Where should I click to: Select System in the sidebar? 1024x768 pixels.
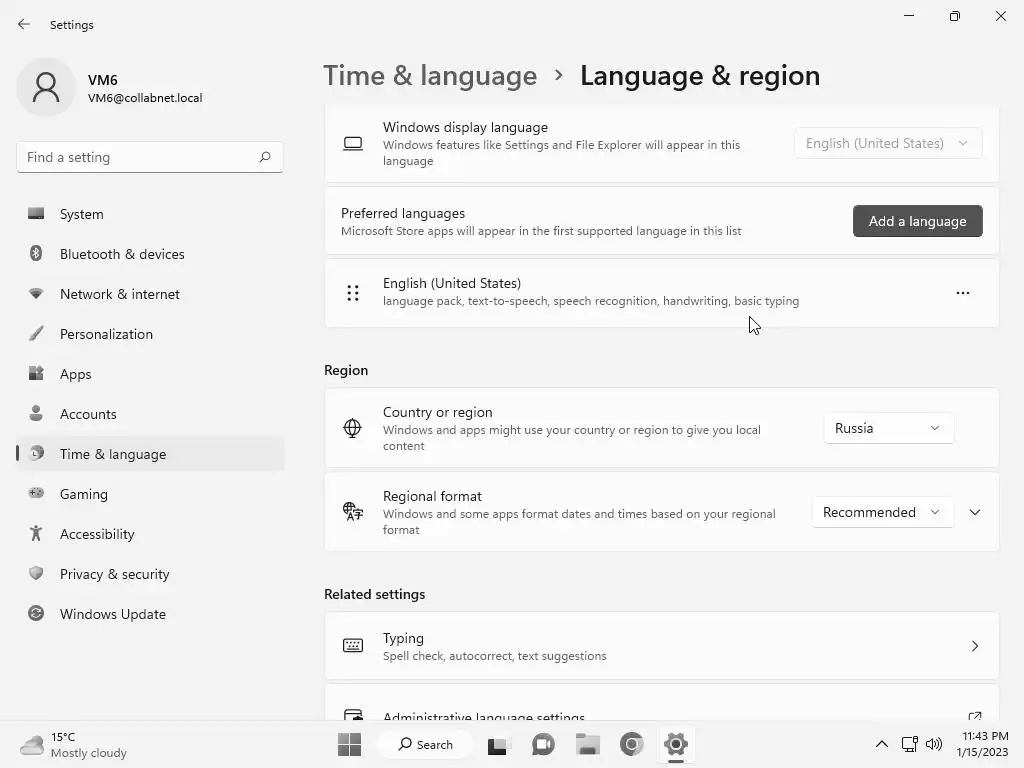pyautogui.click(x=150, y=214)
